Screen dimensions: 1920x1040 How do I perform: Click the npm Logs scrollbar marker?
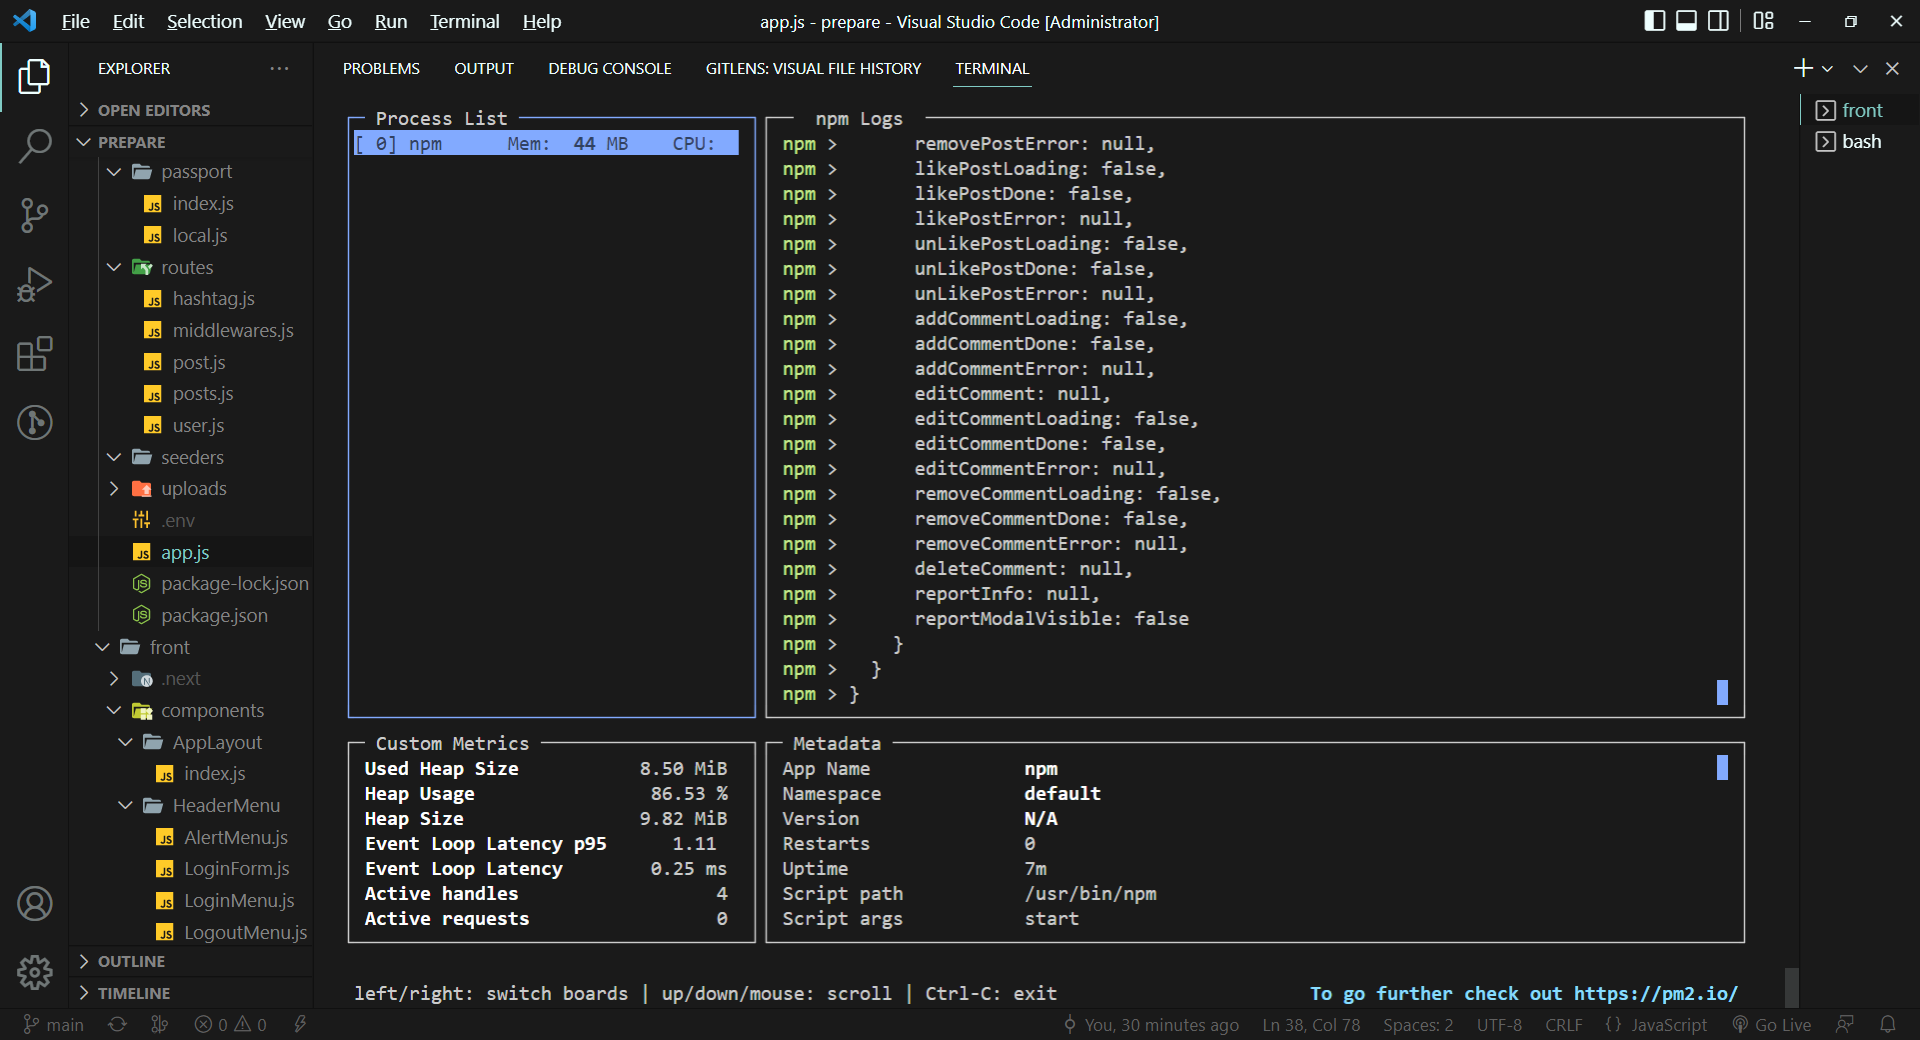tap(1722, 693)
